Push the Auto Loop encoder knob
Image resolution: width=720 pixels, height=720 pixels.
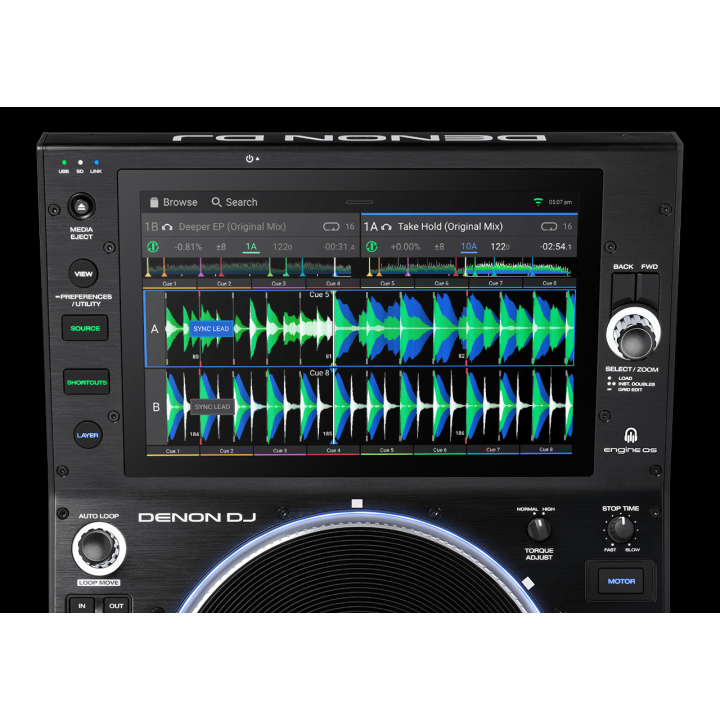pos(99,548)
